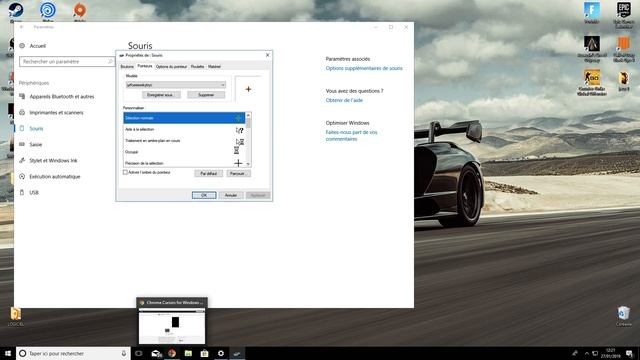Launch Assassin's Creed Odyssey shortcut
This screenshot has height=360, width=640.
click(x=591, y=48)
